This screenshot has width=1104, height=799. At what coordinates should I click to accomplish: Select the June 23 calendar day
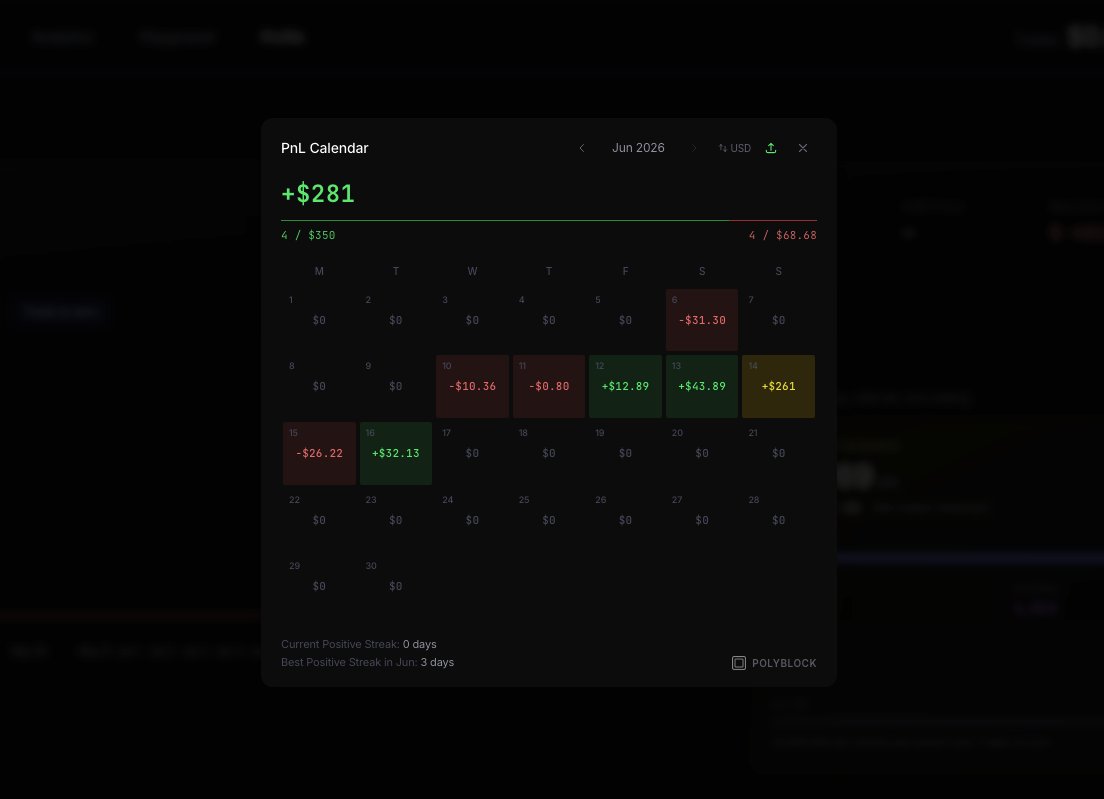(x=396, y=520)
